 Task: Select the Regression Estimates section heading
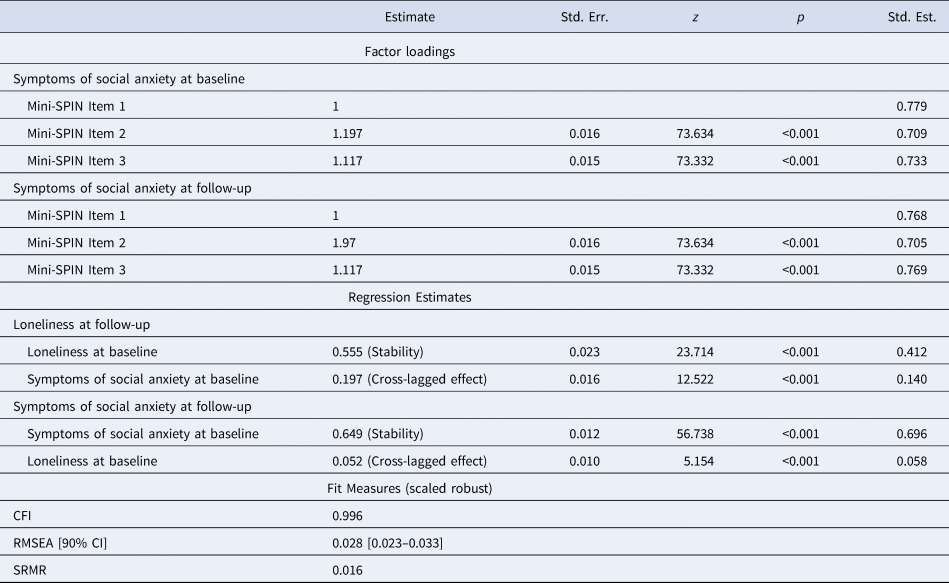coord(410,297)
